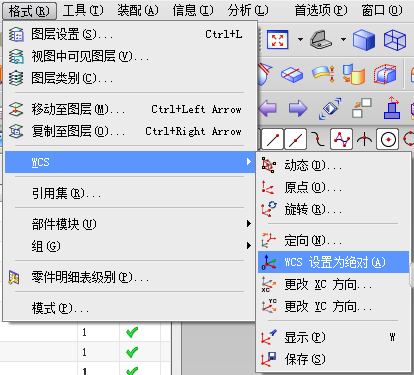Select WCS 原点(O) origin option

pos(333,187)
